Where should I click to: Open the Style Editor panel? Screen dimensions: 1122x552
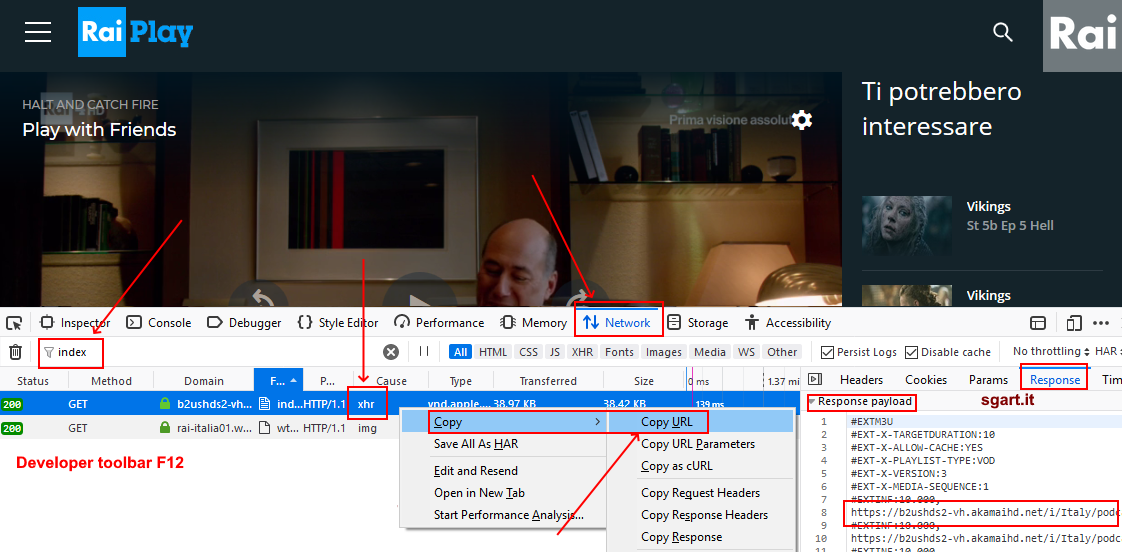pyautogui.click(x=338, y=323)
